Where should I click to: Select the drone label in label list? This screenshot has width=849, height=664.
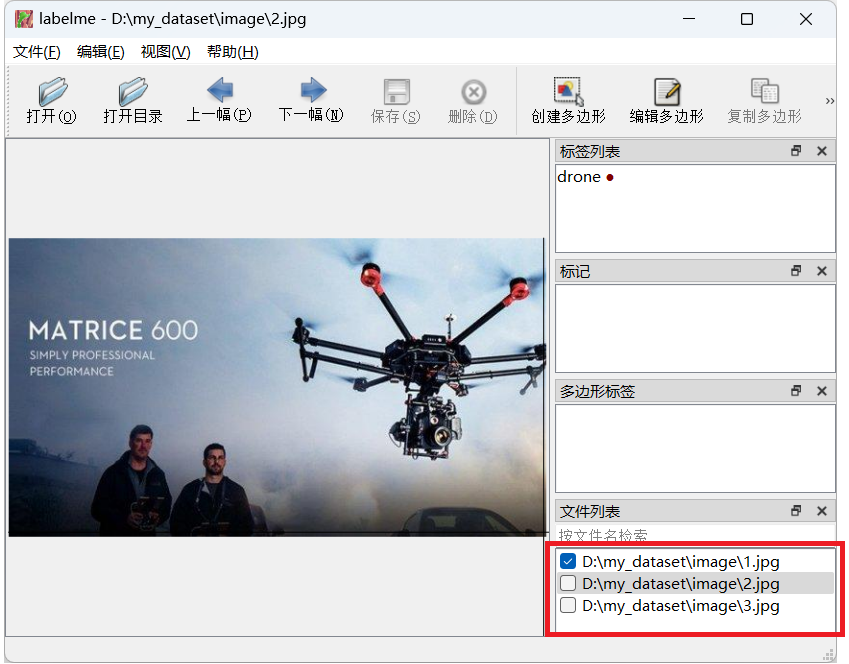click(585, 177)
